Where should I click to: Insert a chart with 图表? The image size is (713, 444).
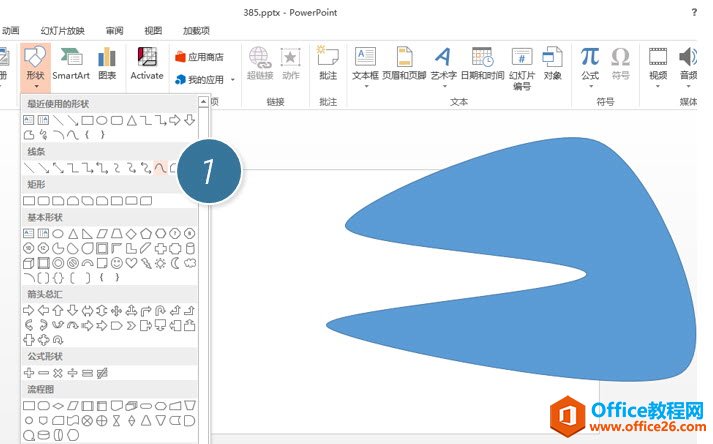pos(107,64)
